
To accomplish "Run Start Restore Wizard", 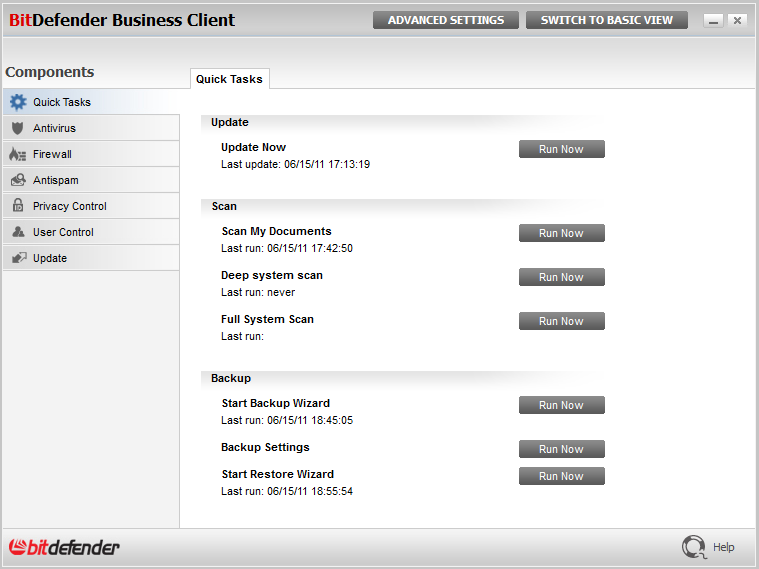I will pos(562,476).
